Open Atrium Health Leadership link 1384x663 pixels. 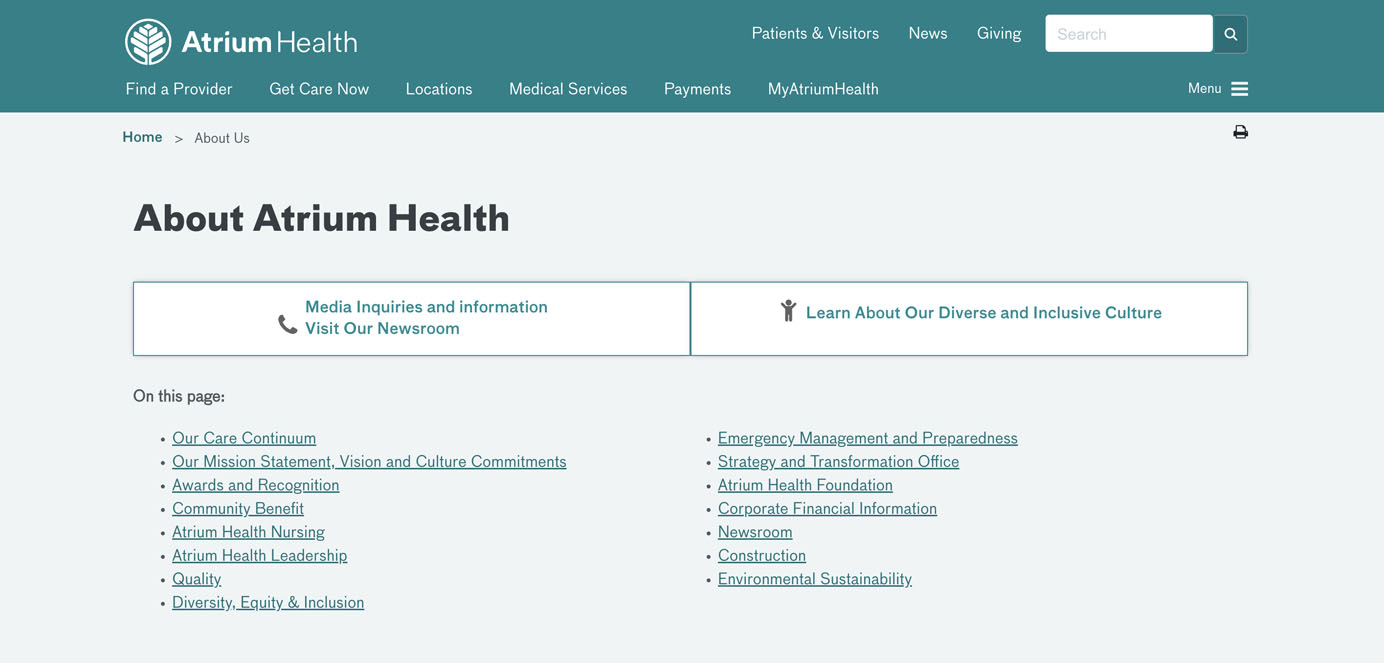pos(259,555)
